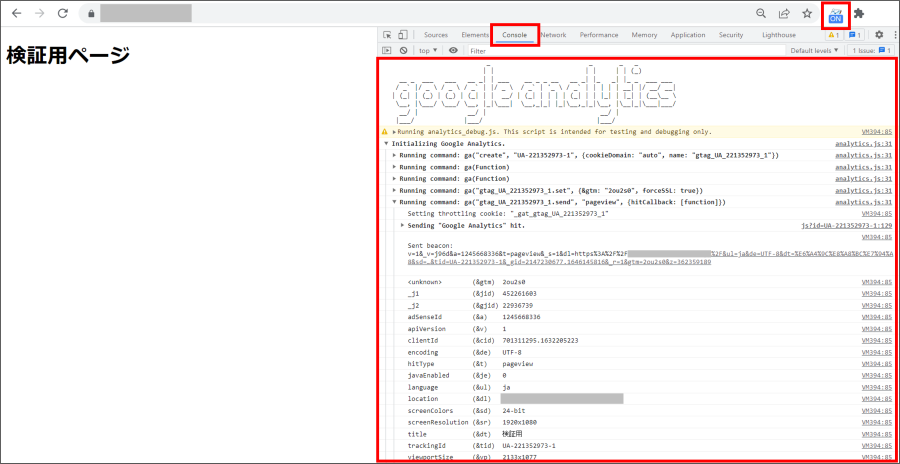Open the Performance tab

click(599, 35)
